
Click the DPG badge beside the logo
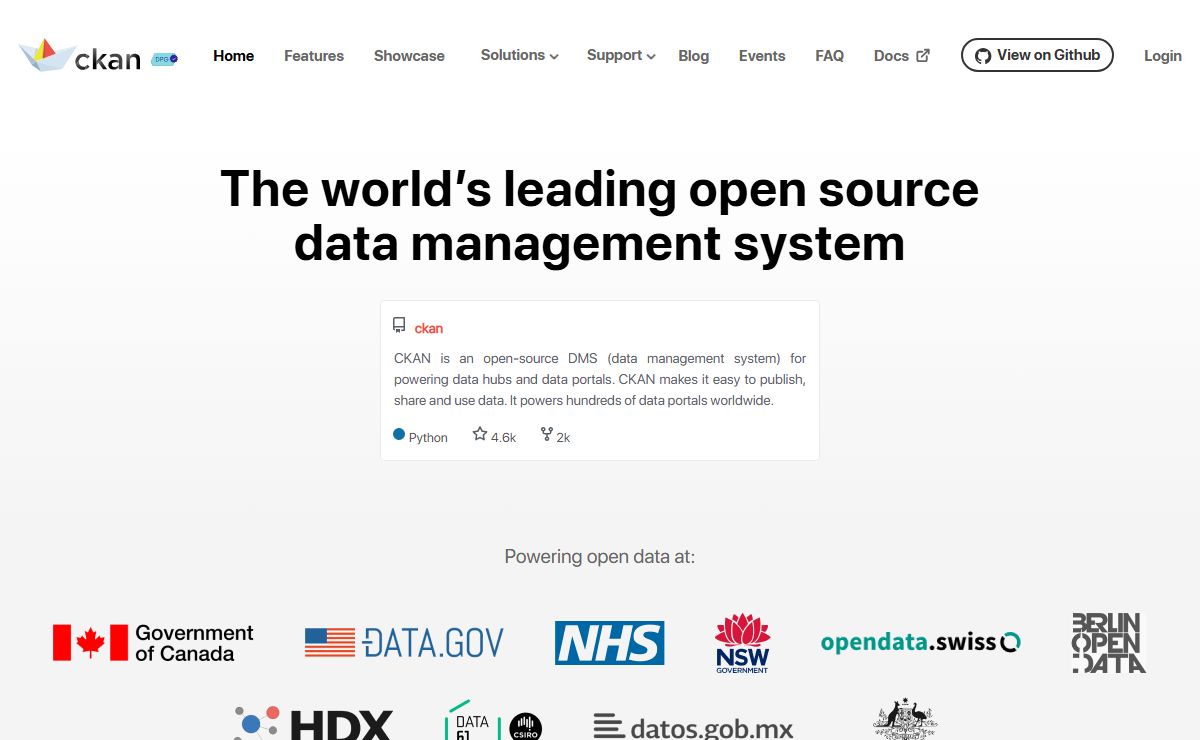[164, 60]
